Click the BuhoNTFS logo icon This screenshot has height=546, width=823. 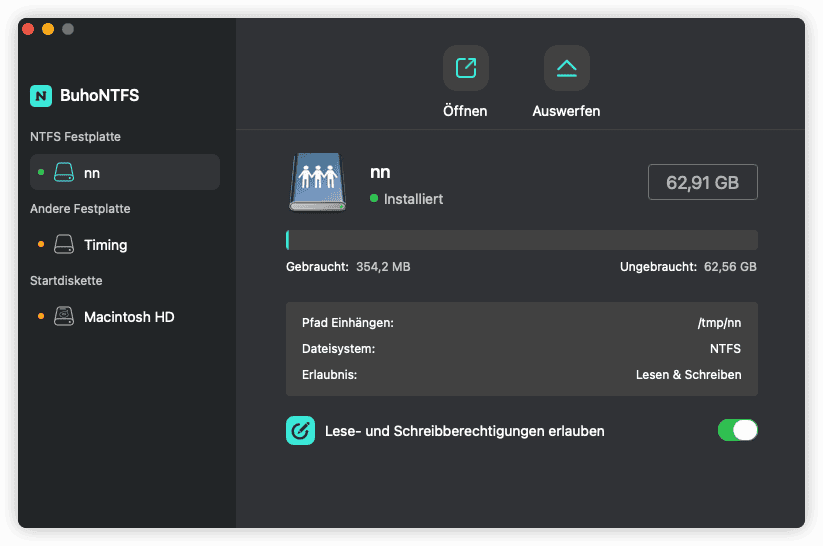click(x=41, y=96)
